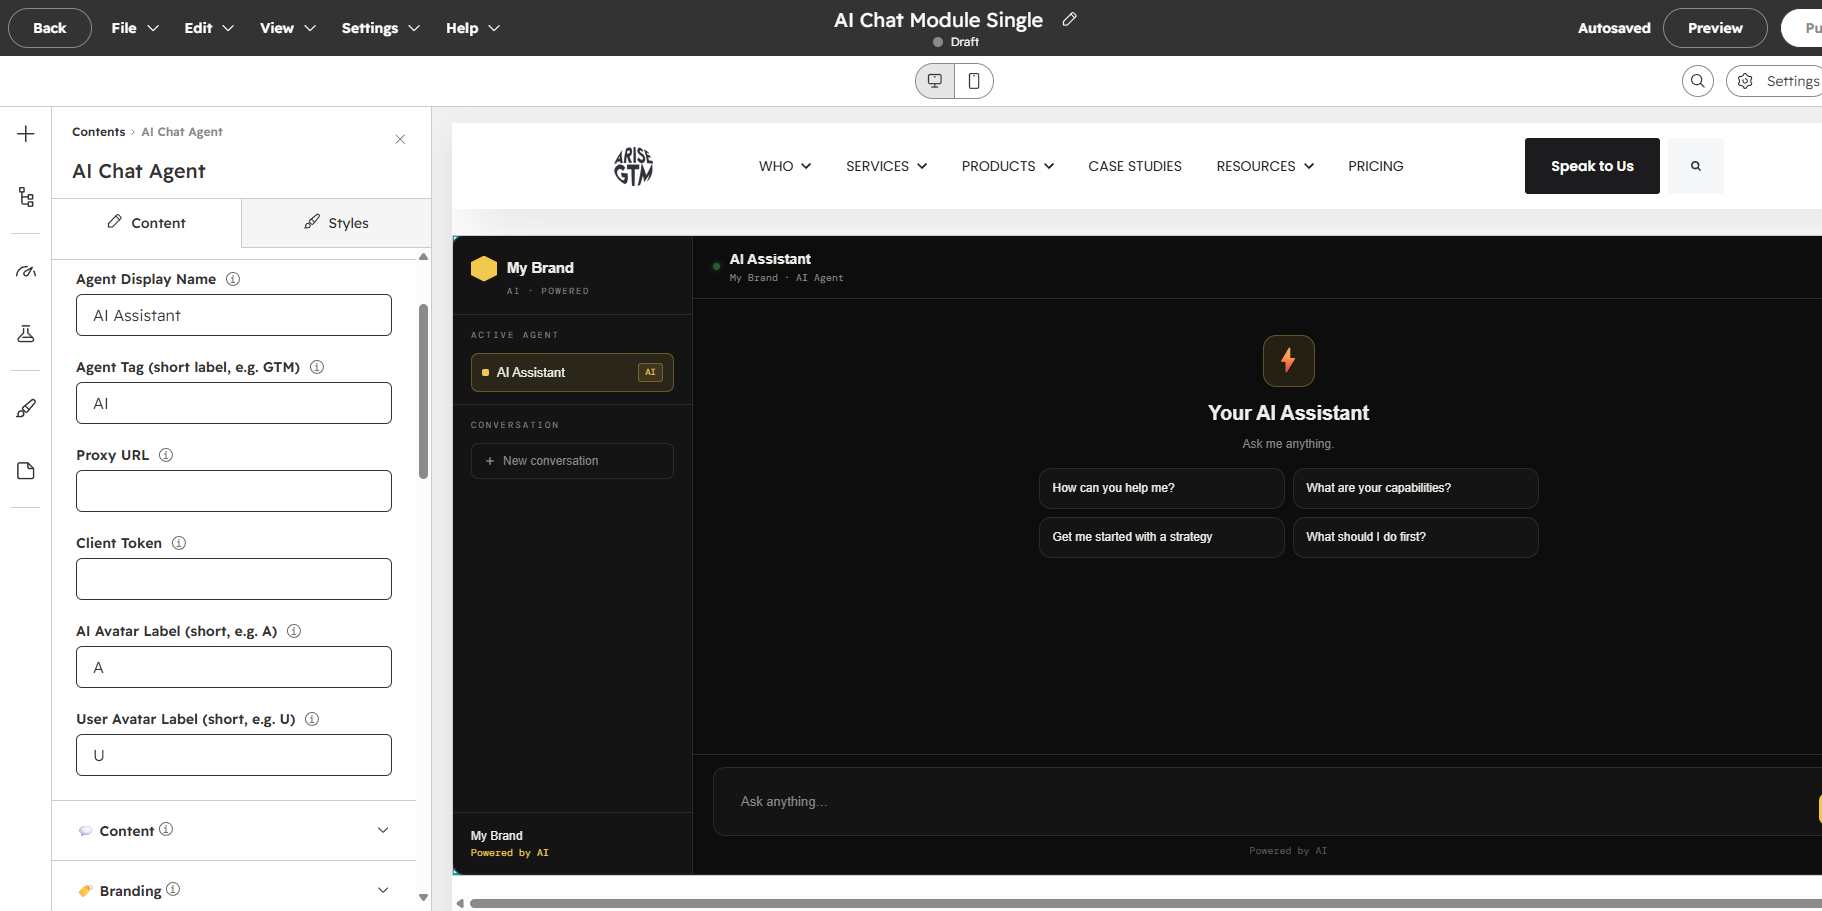Click the Add module plus icon
1822x911 pixels.
[26, 134]
